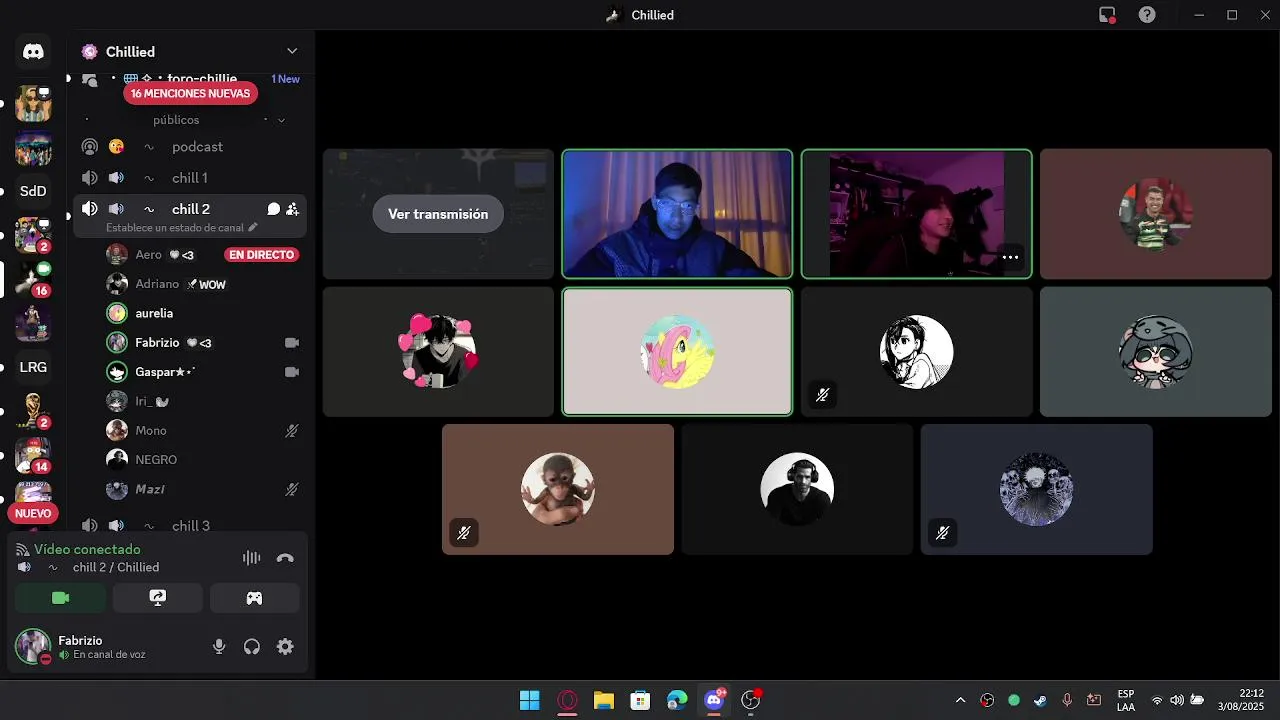Open Opera GX from taskbar
The height and width of the screenshot is (720, 1280).
point(567,700)
